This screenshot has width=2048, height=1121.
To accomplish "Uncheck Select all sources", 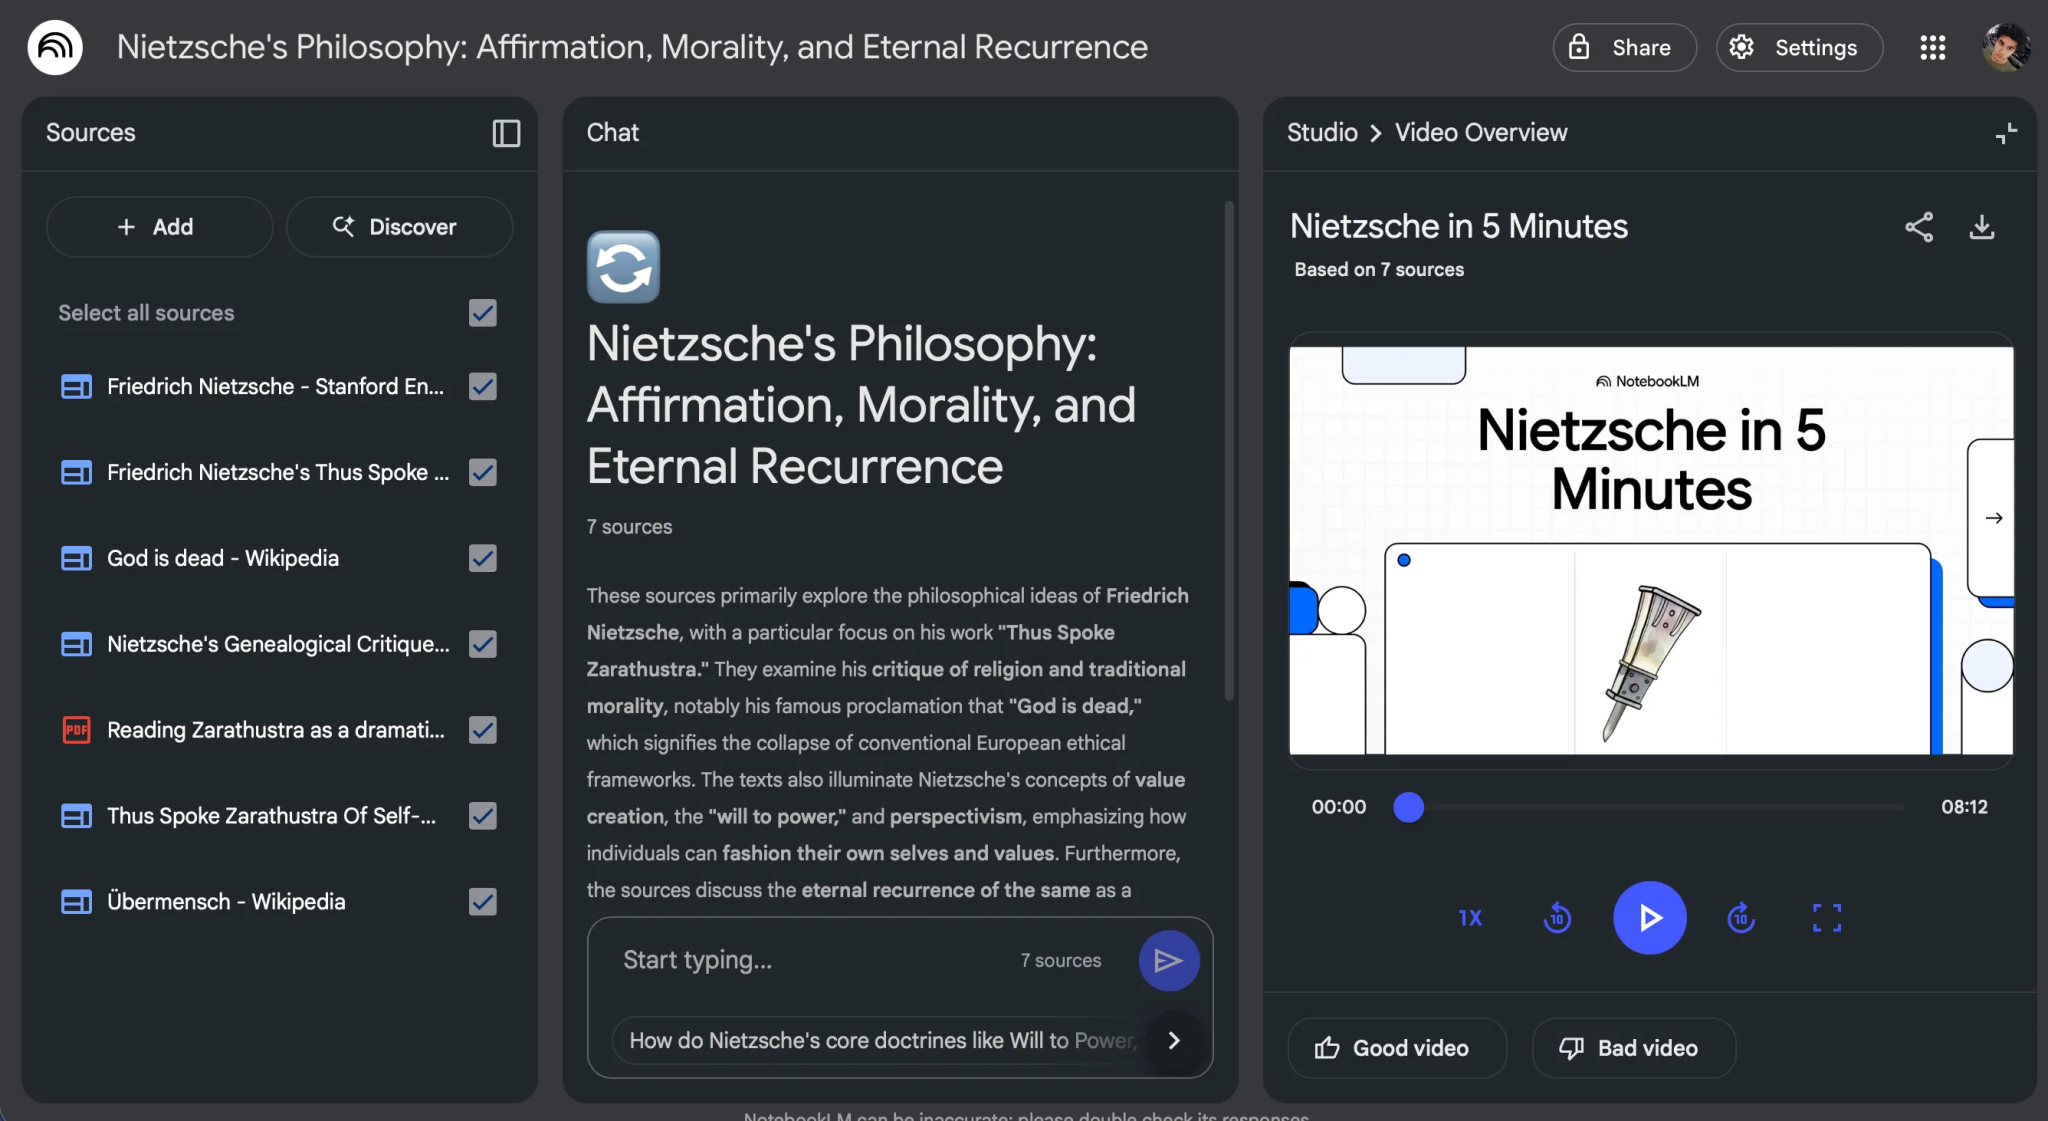I will (482, 313).
